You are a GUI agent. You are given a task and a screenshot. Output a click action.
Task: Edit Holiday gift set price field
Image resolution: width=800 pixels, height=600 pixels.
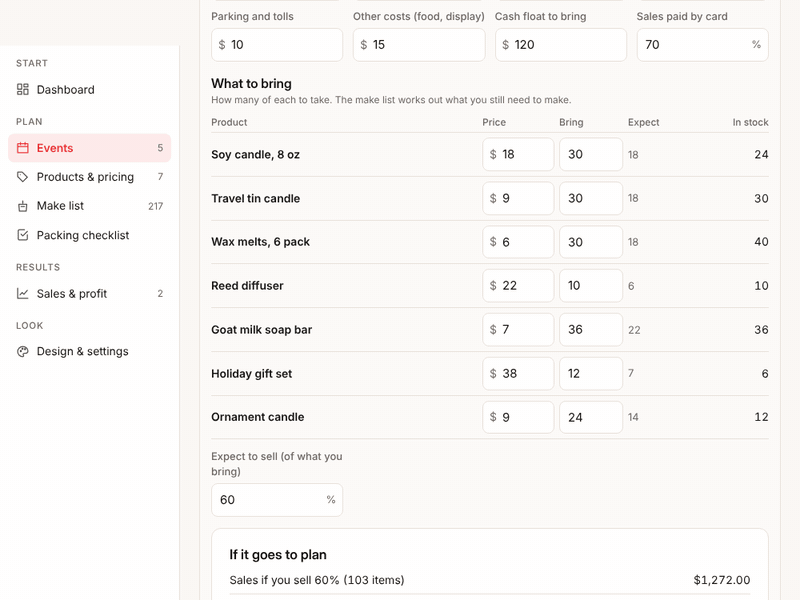click(518, 373)
